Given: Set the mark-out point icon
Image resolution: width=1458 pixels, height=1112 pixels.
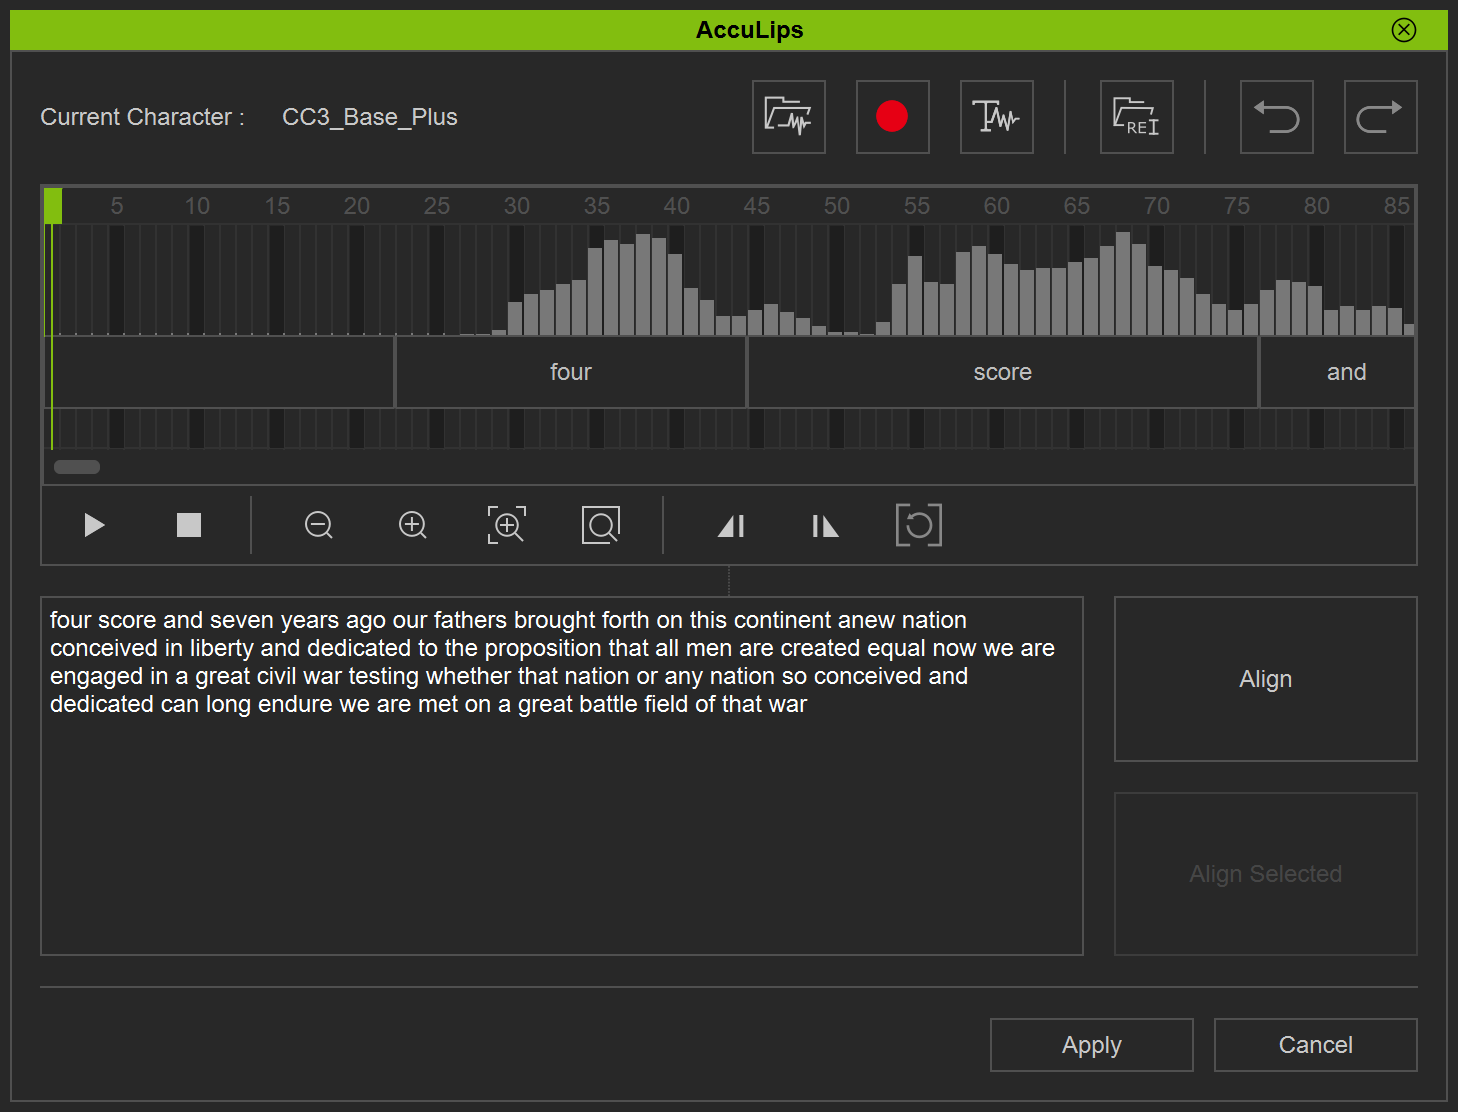Looking at the screenshot, I should [x=825, y=525].
